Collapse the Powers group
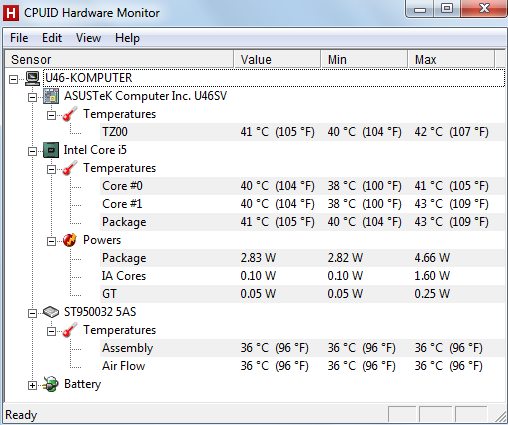Image resolution: width=508 pixels, height=425 pixels. [x=51, y=241]
